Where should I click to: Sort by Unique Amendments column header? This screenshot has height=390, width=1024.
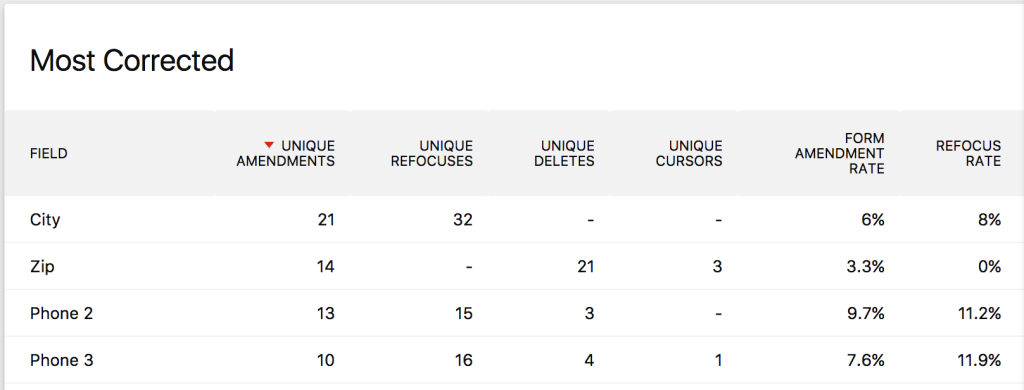(286, 153)
